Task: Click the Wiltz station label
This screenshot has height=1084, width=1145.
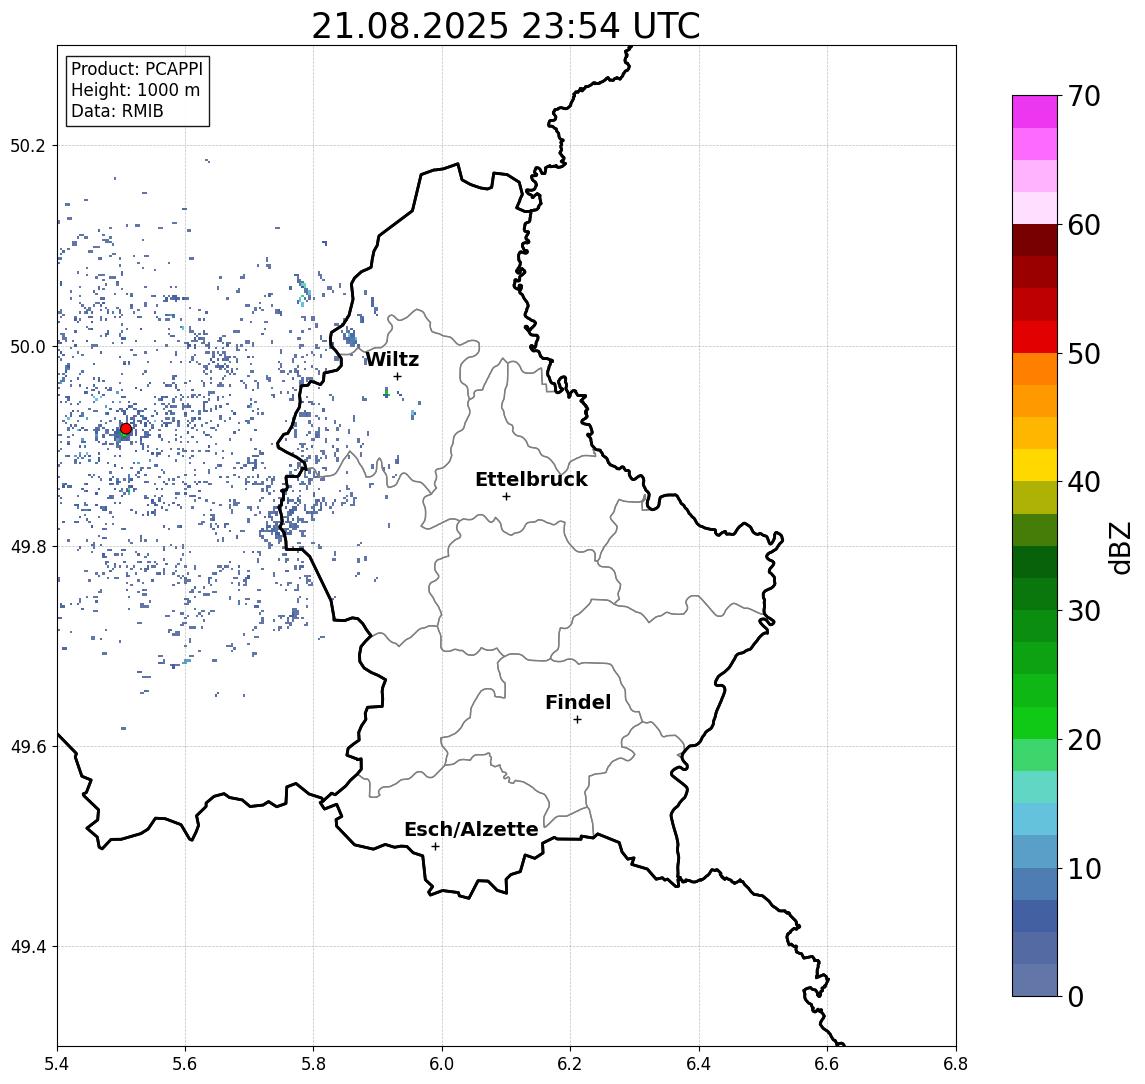Action: [392, 359]
